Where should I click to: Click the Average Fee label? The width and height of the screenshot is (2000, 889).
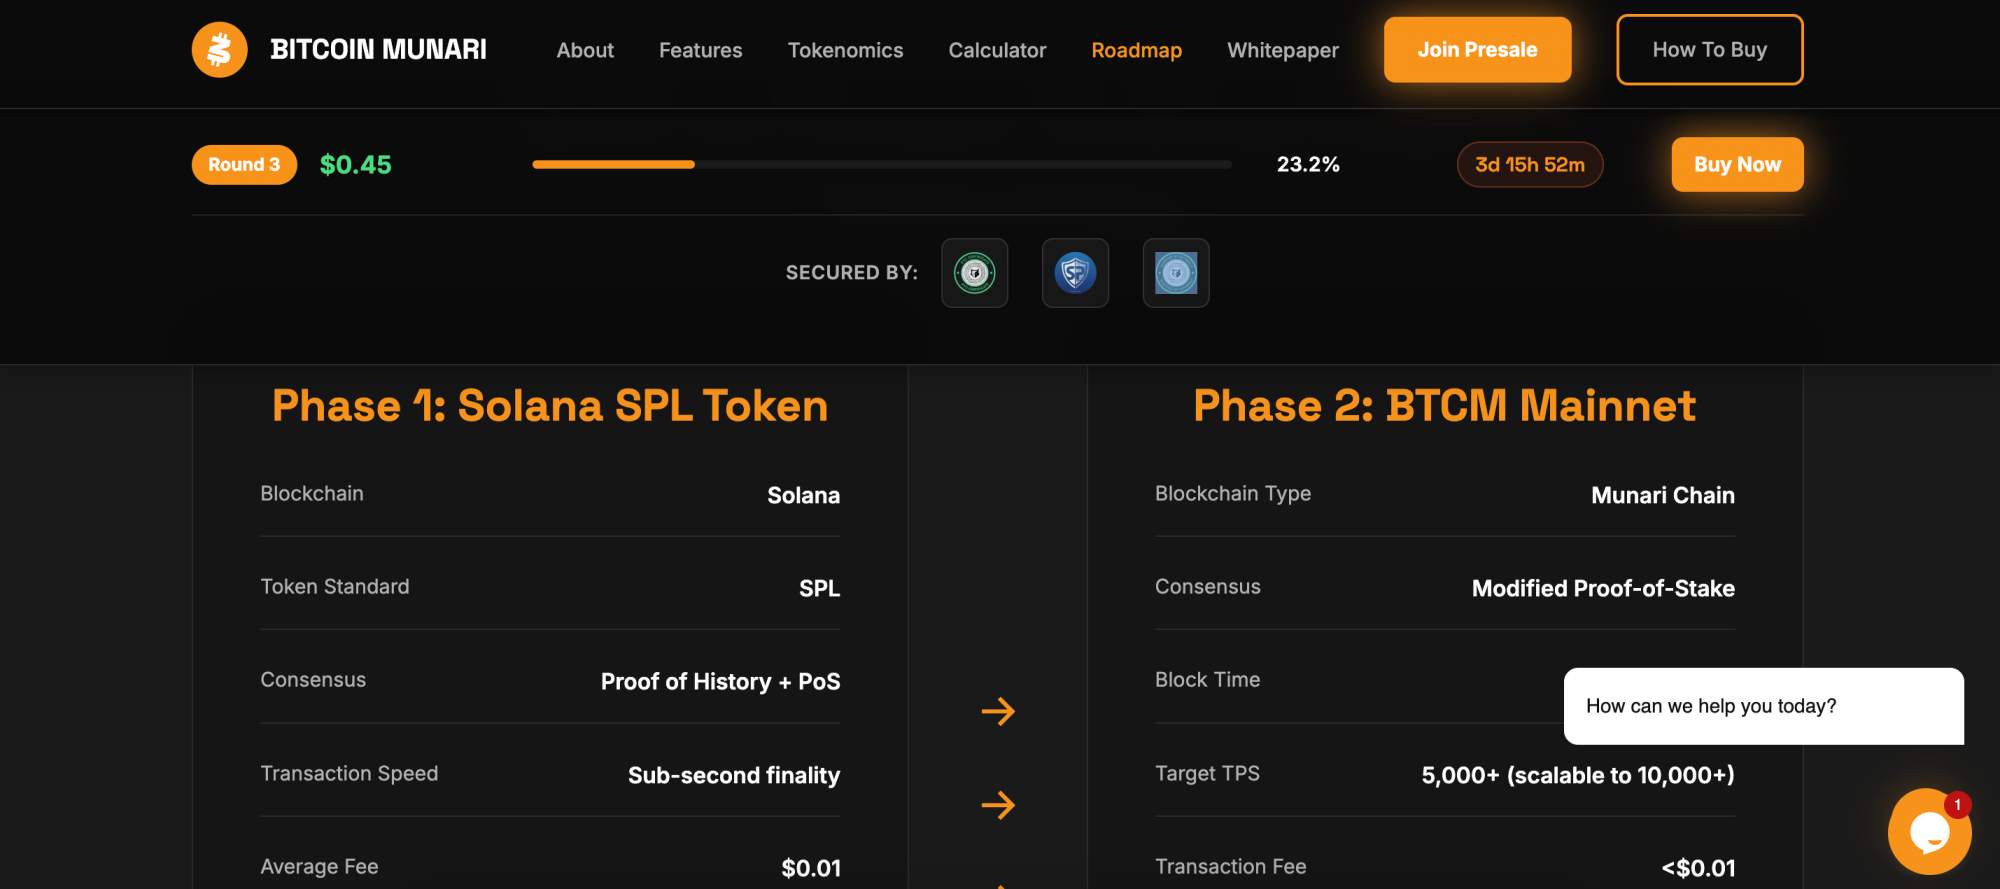tap(319, 867)
